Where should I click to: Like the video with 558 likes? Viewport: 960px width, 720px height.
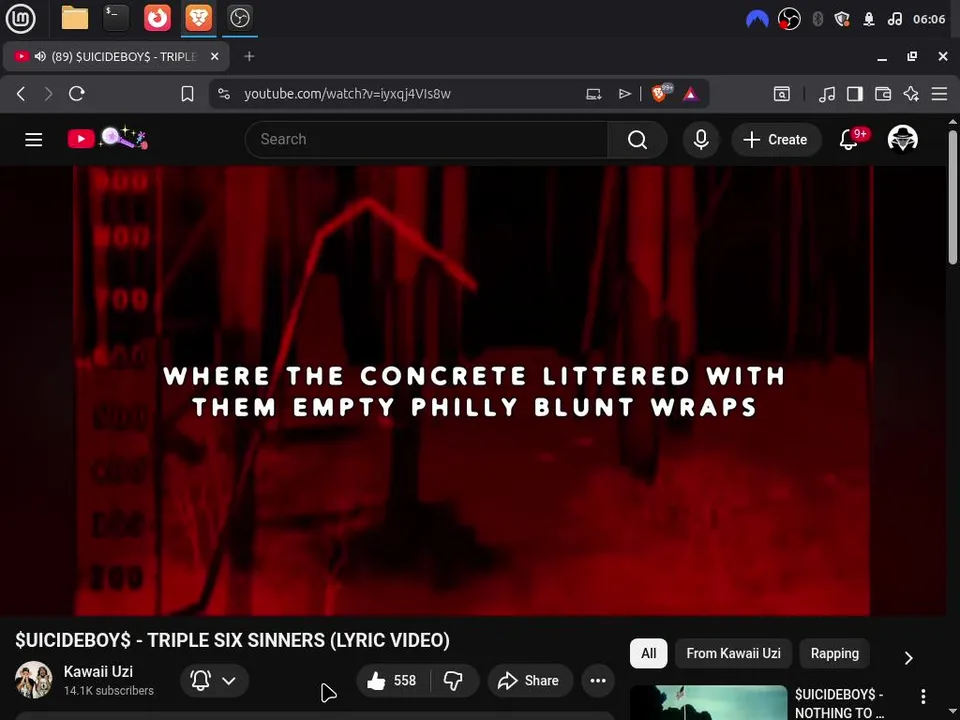point(392,681)
